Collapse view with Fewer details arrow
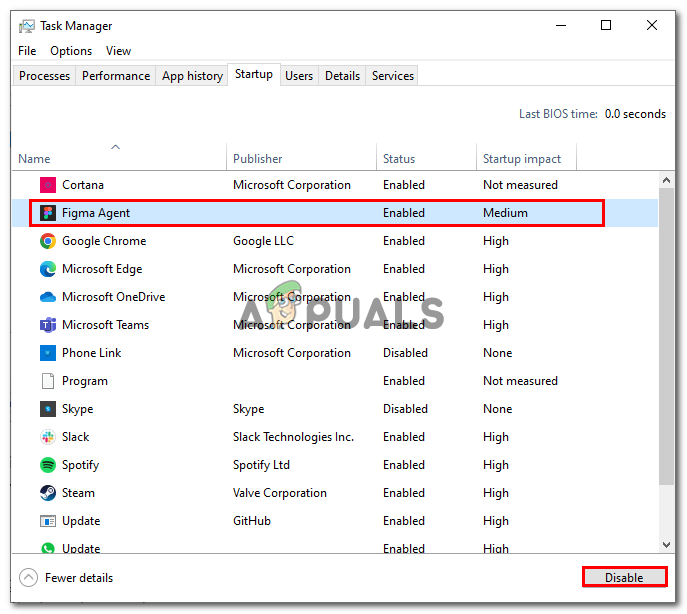 28,578
